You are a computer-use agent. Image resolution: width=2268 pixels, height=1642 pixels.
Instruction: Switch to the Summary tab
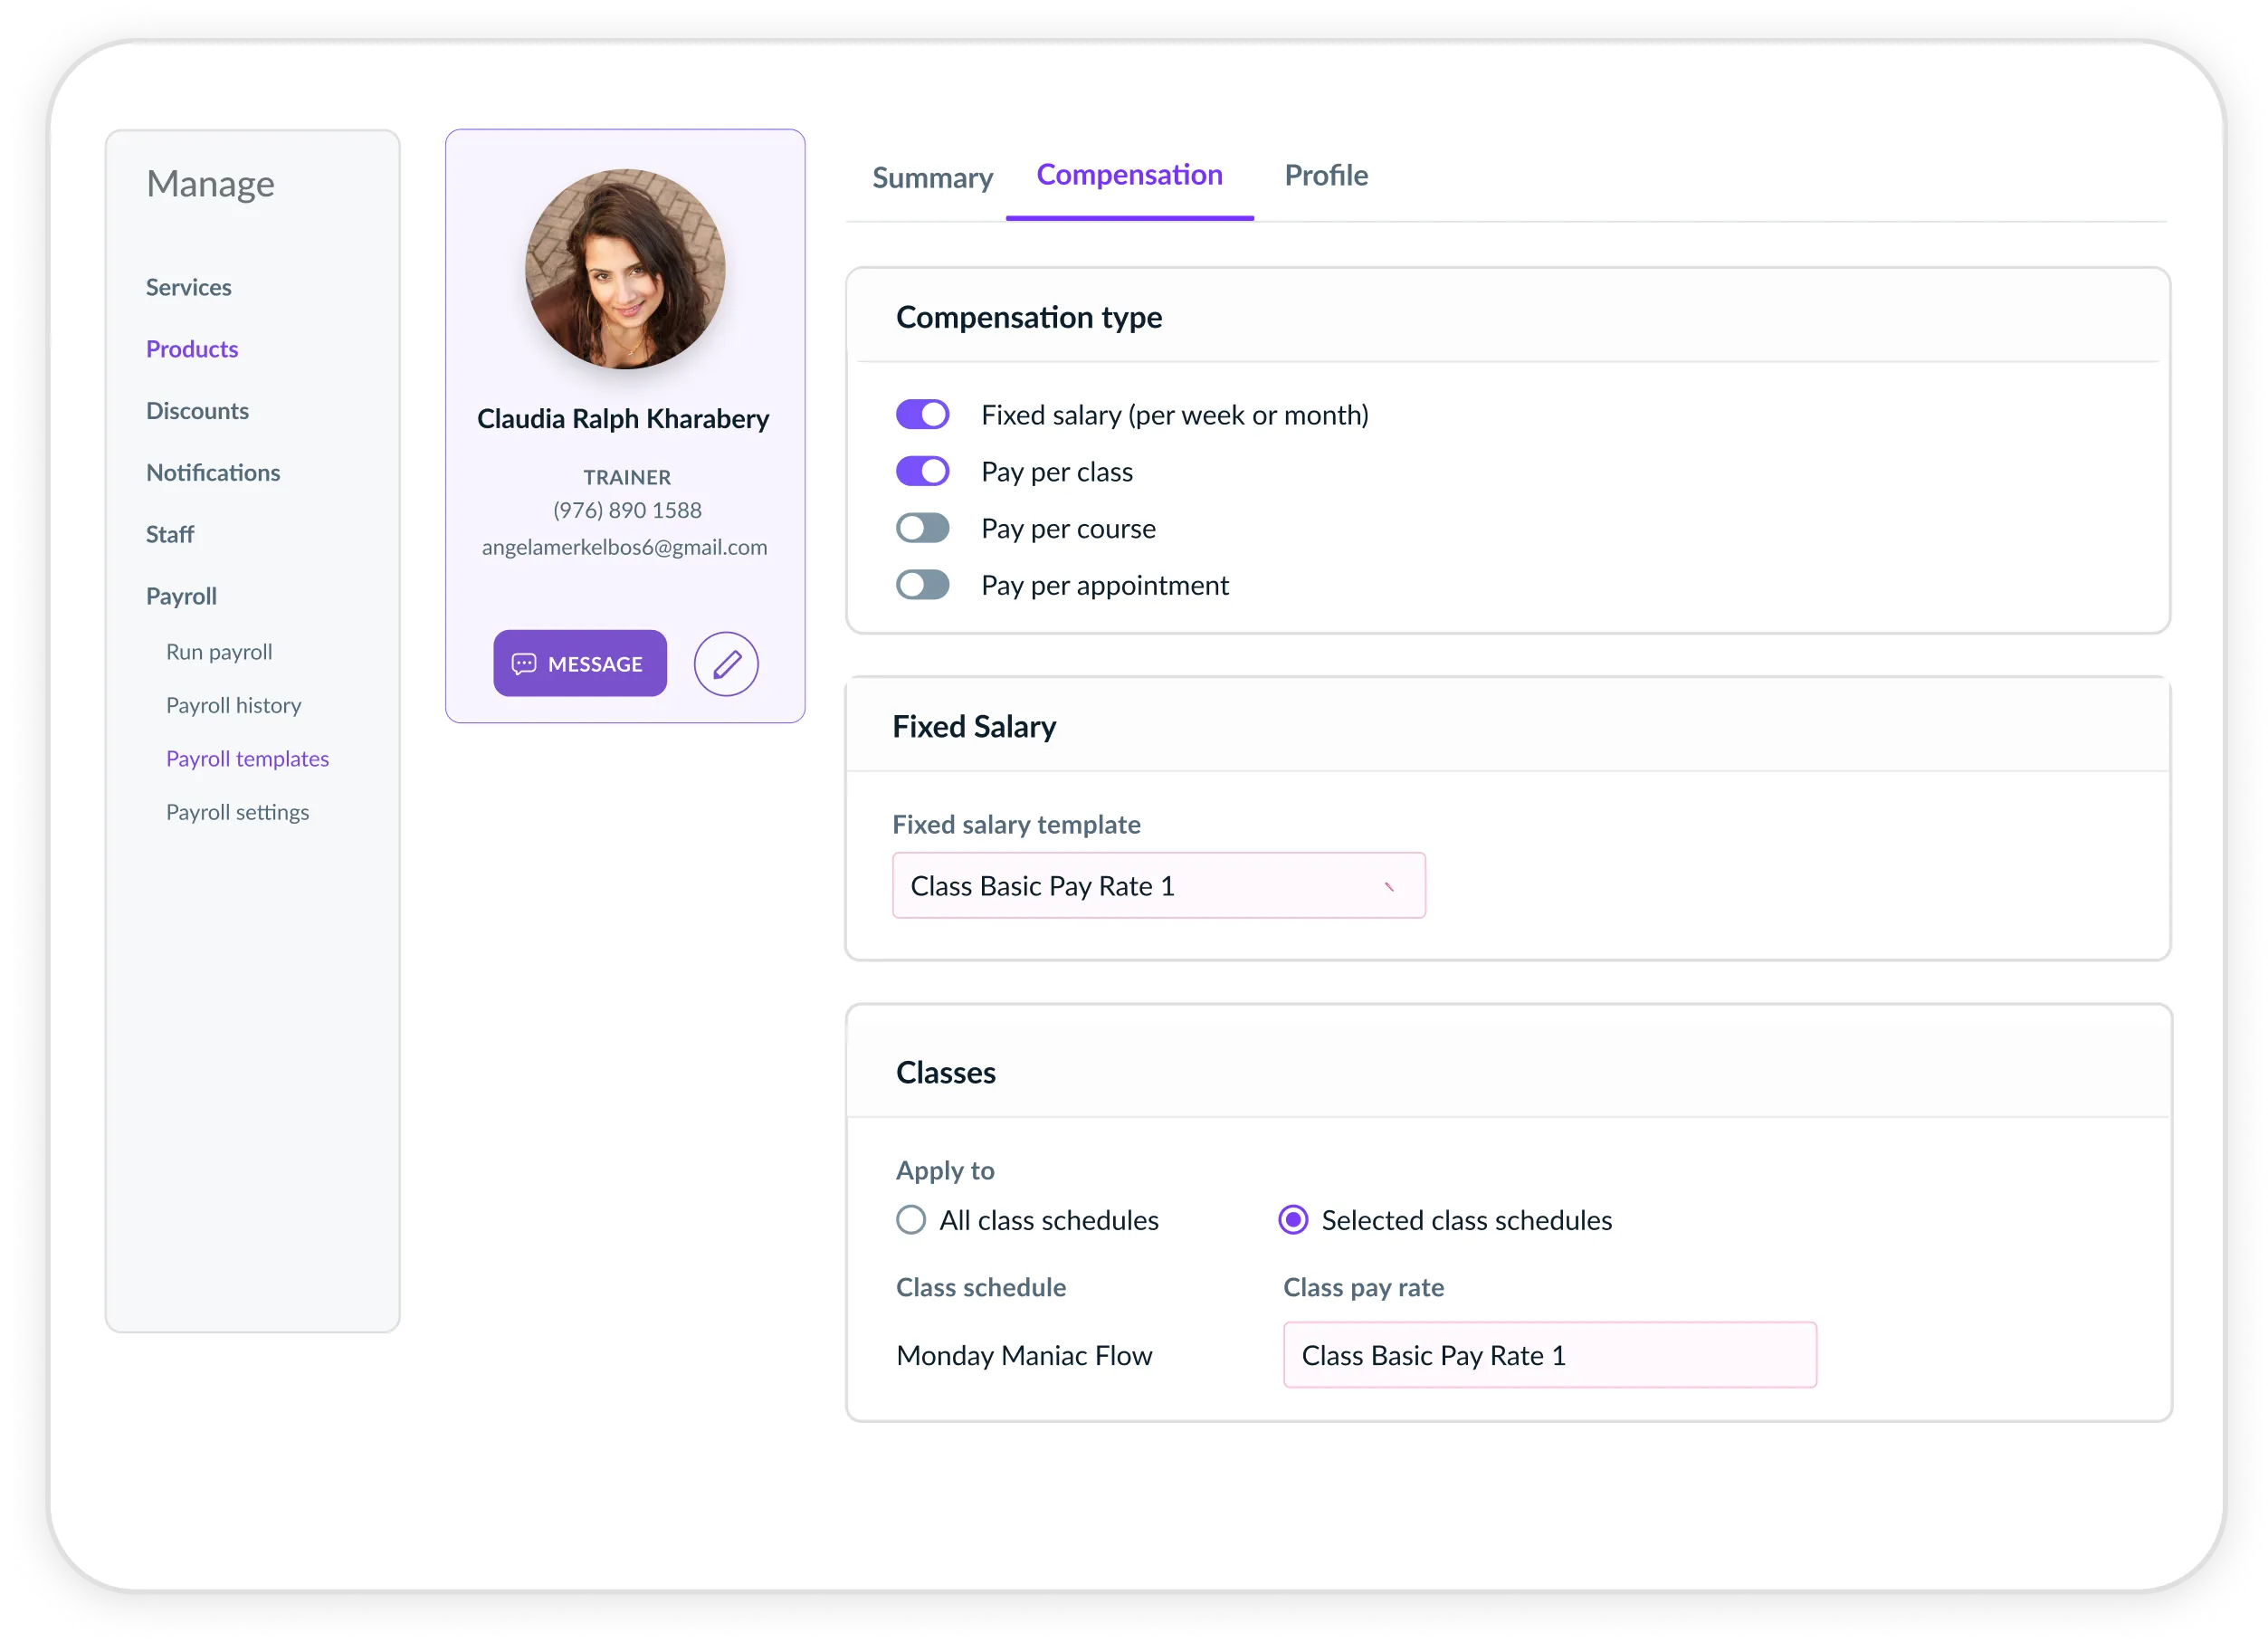pos(932,178)
